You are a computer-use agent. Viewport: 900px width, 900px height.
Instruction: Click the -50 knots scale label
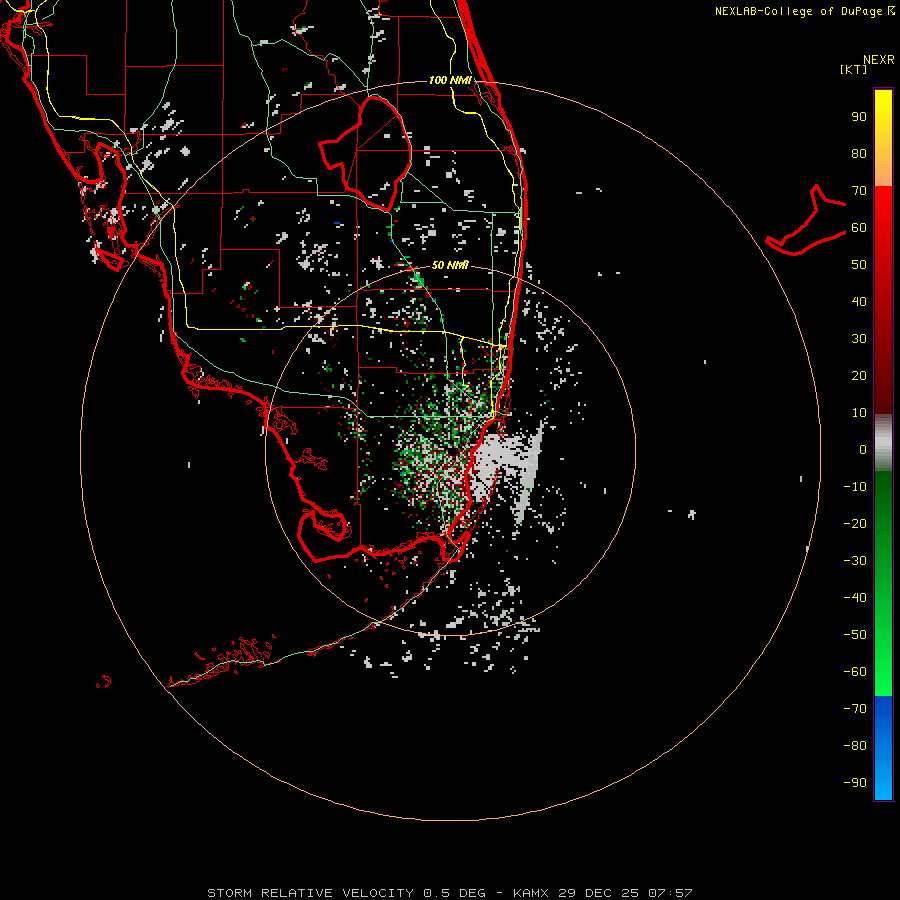pyautogui.click(x=855, y=634)
